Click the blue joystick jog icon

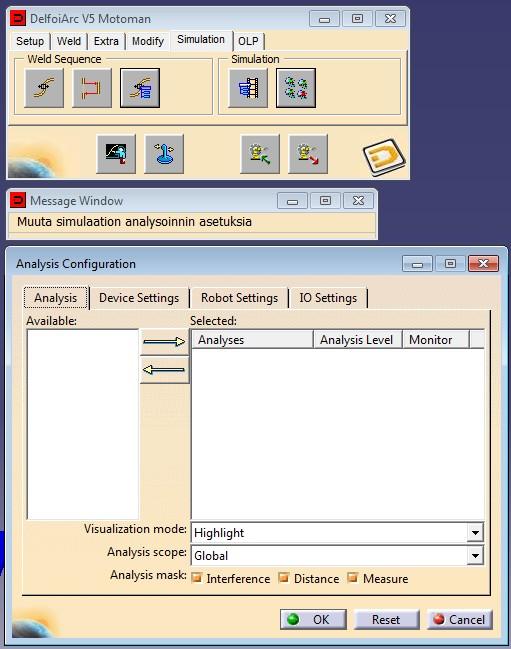(164, 154)
